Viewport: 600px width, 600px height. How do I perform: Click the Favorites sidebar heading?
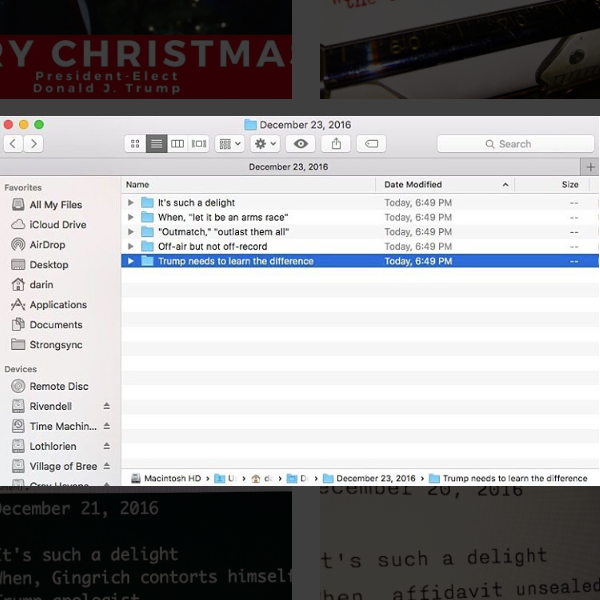click(x=23, y=188)
